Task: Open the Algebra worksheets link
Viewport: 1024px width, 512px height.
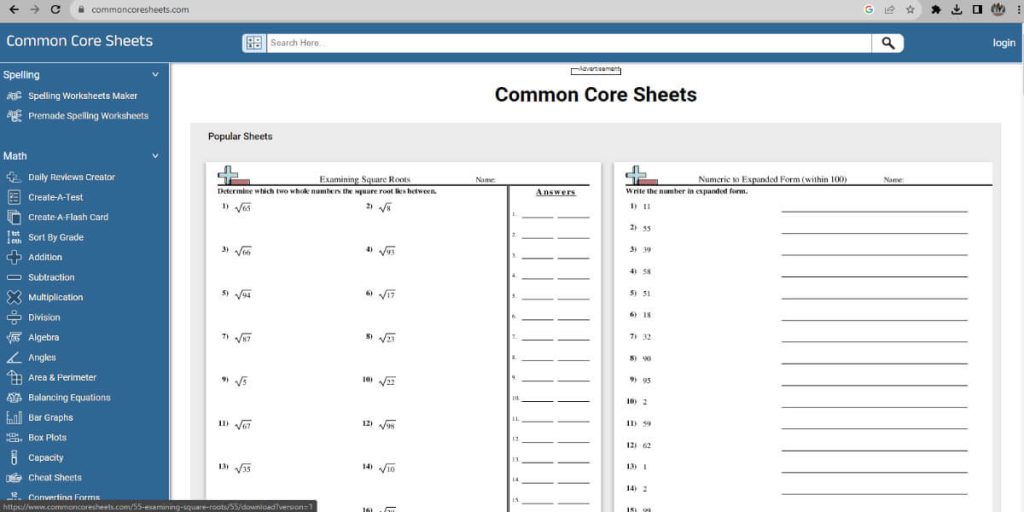Action: (x=43, y=338)
